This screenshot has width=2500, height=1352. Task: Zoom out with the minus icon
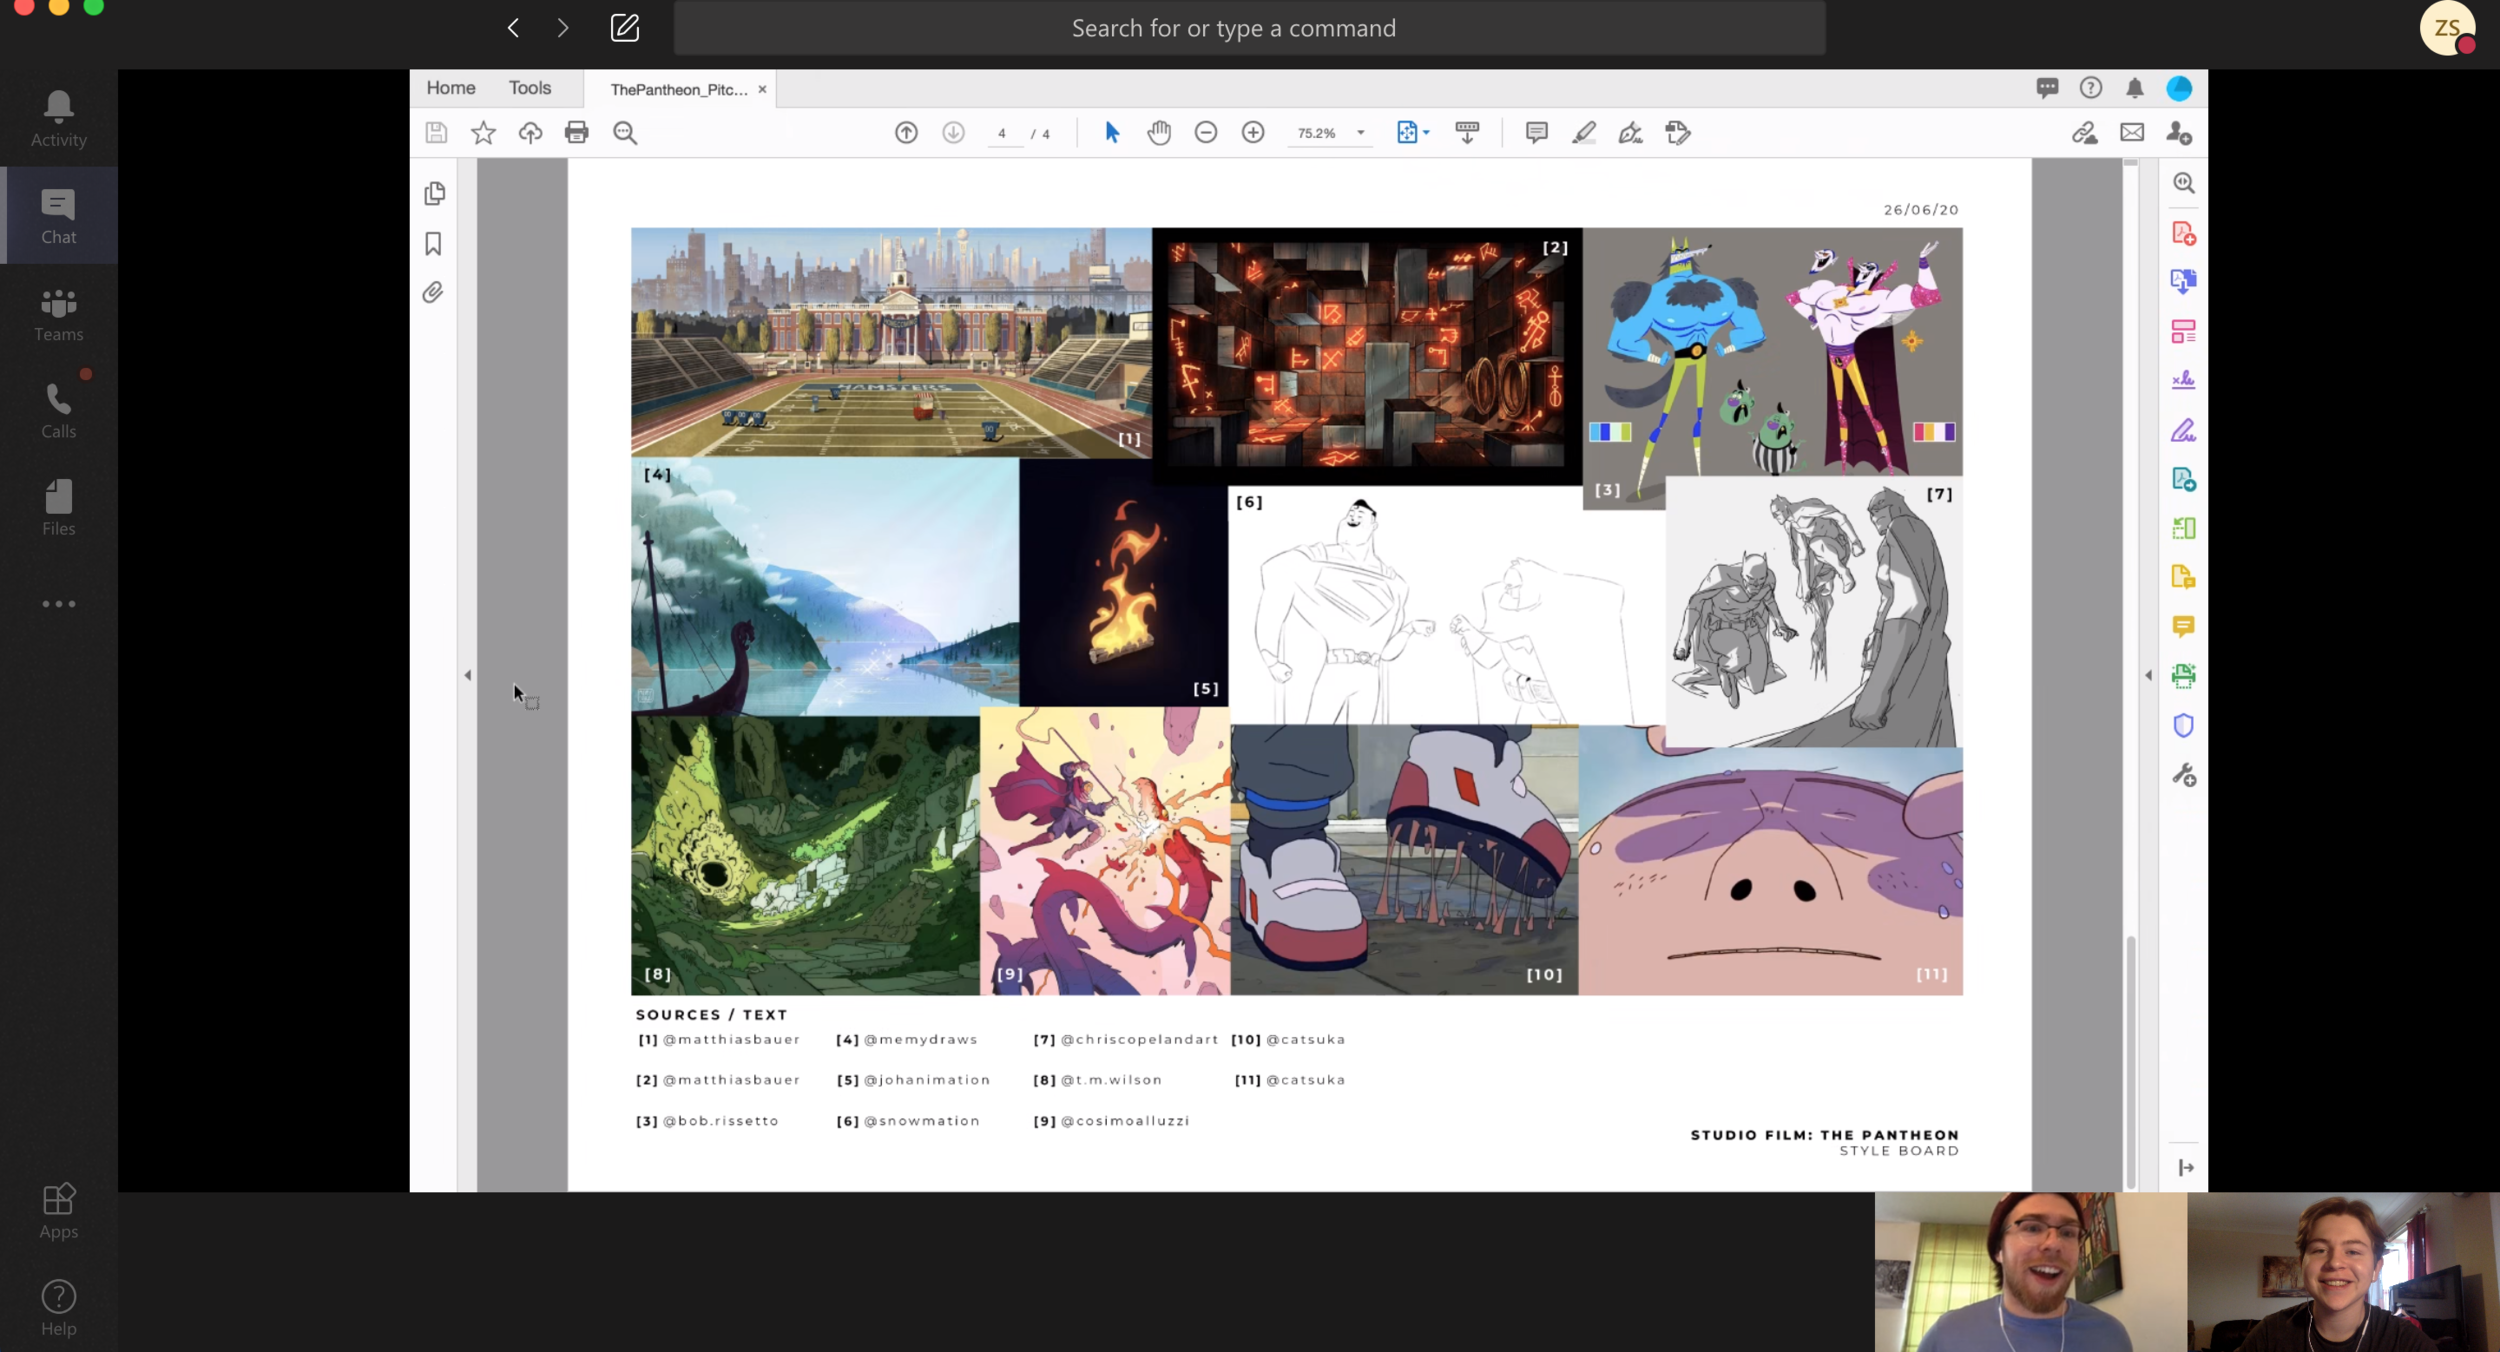(1206, 132)
